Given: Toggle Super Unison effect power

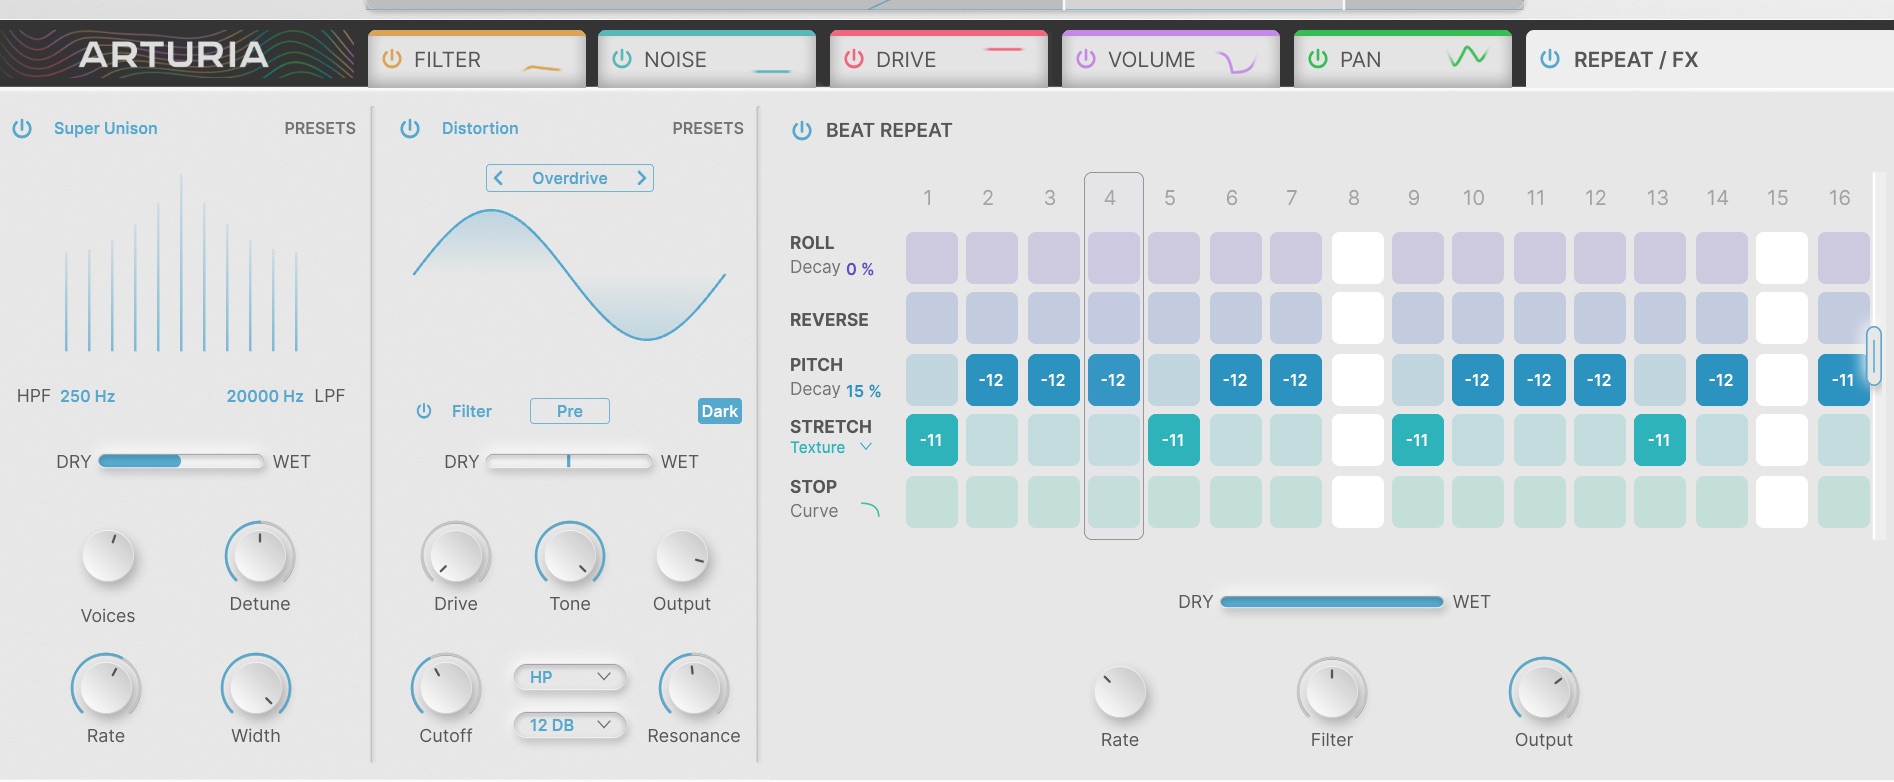Looking at the screenshot, I should tap(22, 128).
